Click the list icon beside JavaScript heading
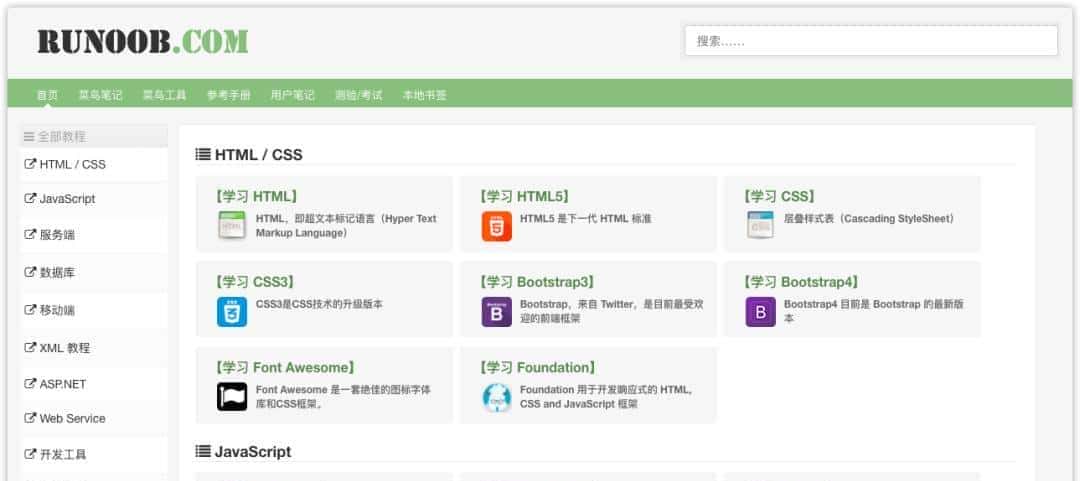Image resolution: width=1080 pixels, height=481 pixels. [x=203, y=451]
